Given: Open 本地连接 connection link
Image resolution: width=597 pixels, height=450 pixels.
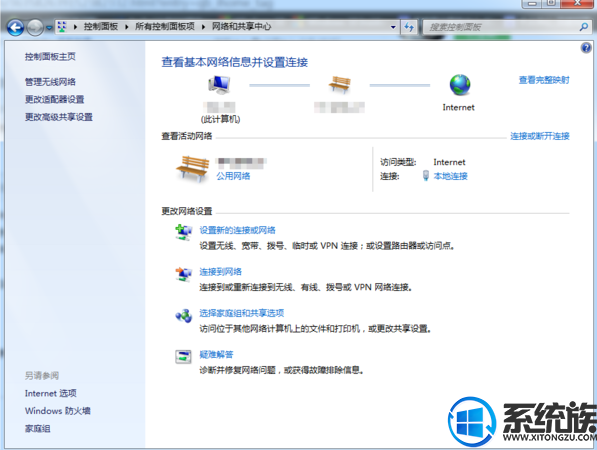Looking at the screenshot, I should pyautogui.click(x=450, y=176).
